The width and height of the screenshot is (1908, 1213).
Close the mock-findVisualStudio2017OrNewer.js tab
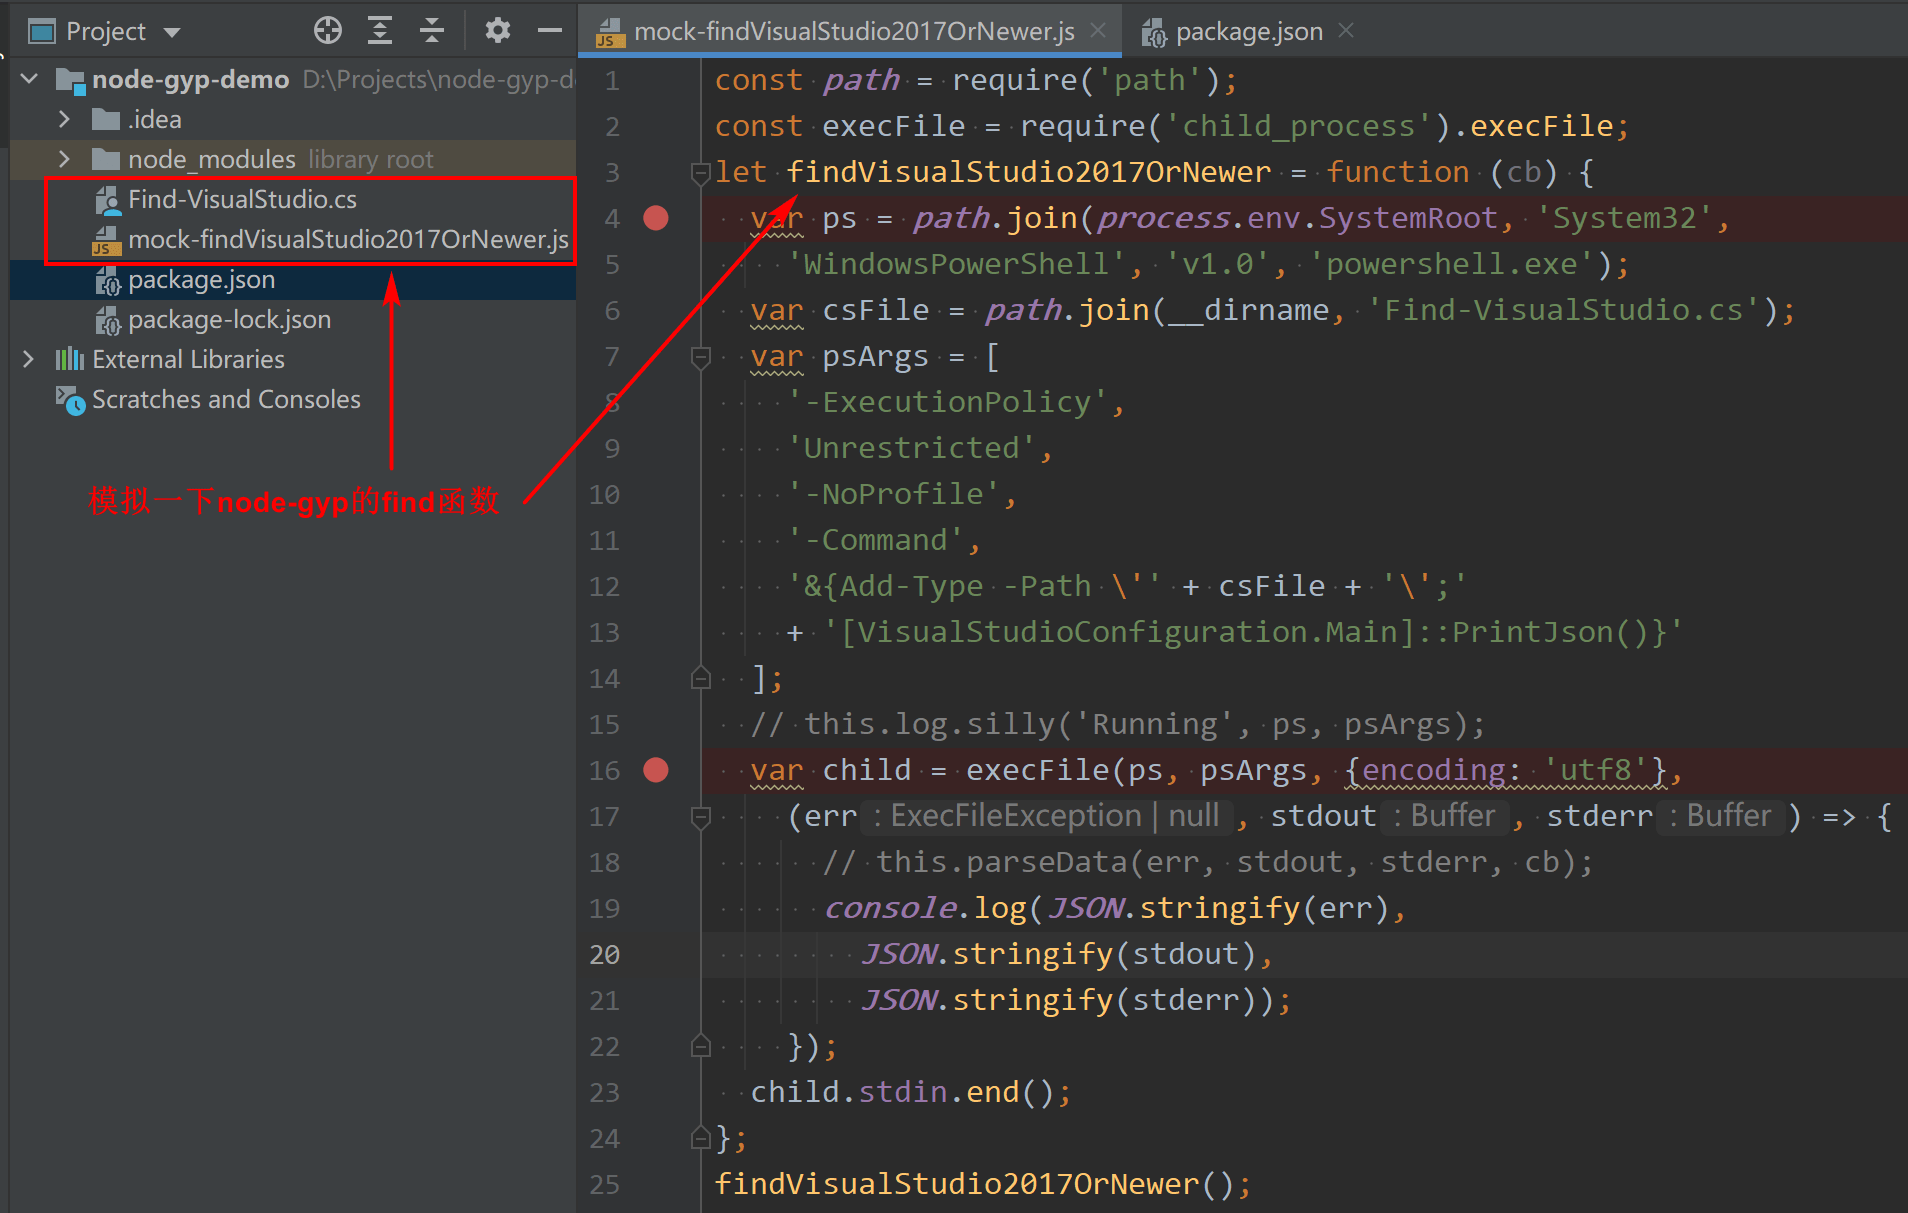click(1098, 30)
